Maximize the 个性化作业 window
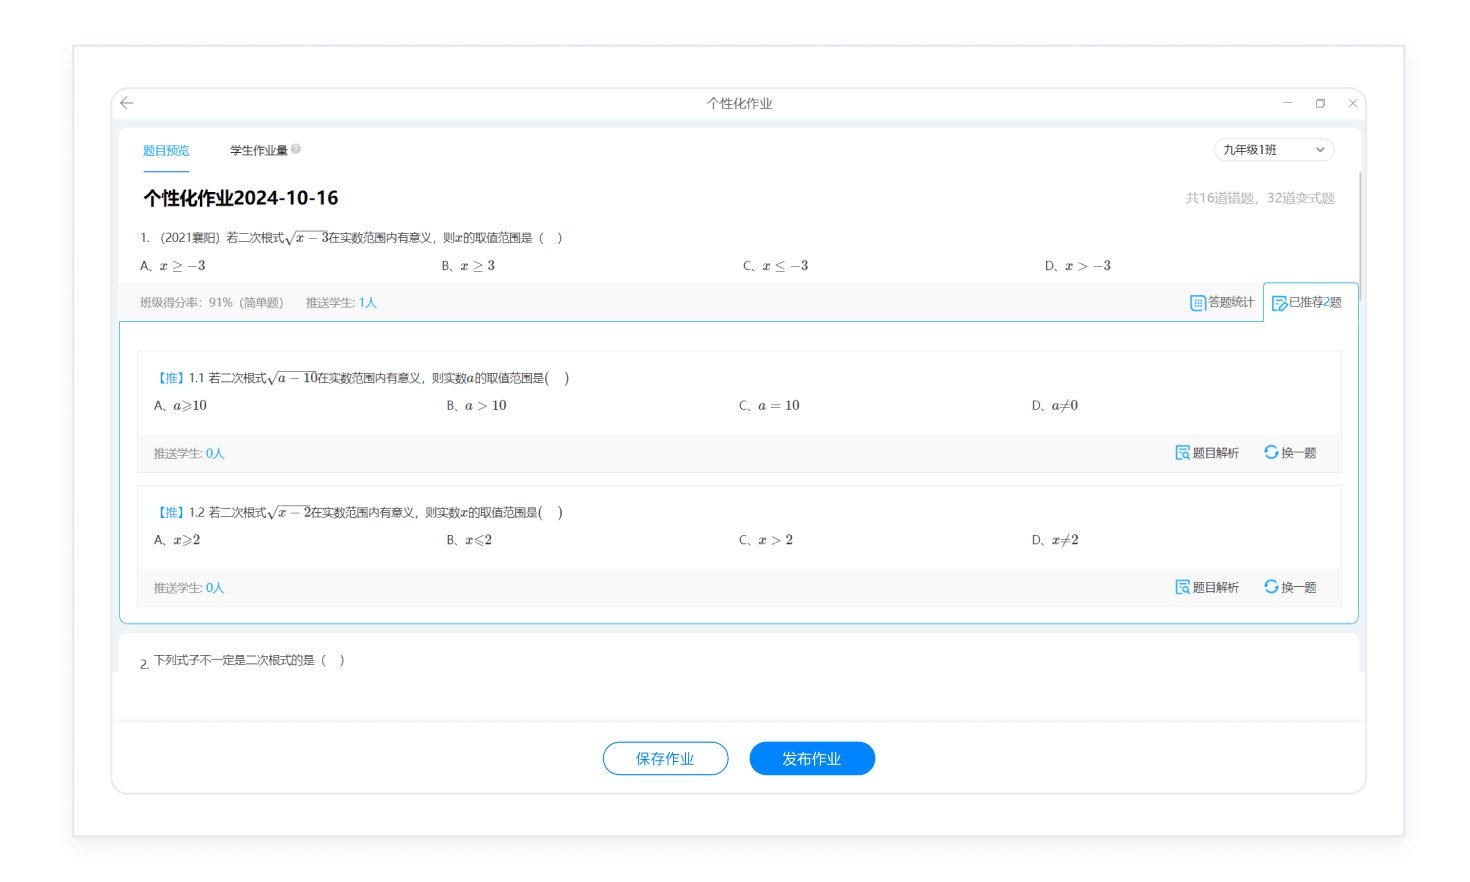The image size is (1470, 882). tap(1320, 103)
